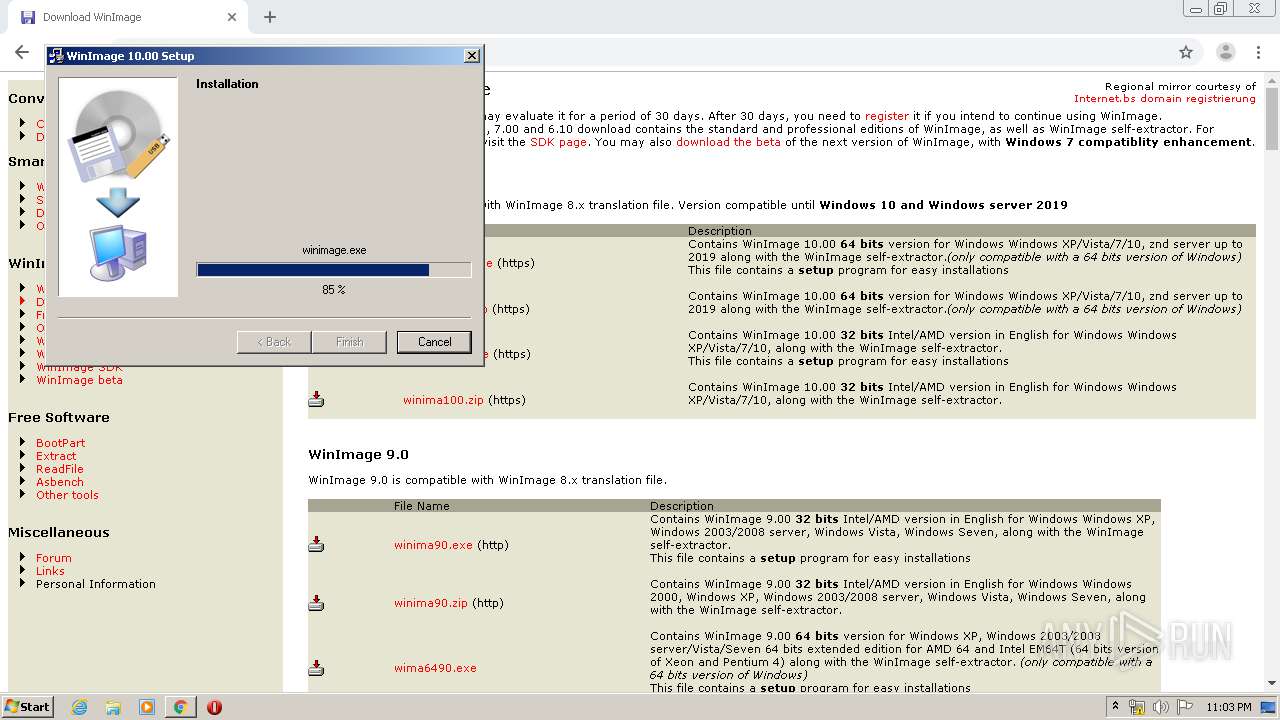Open the Forum link under Miscellaneous
Screen dimensions: 1280x720
pos(54,558)
